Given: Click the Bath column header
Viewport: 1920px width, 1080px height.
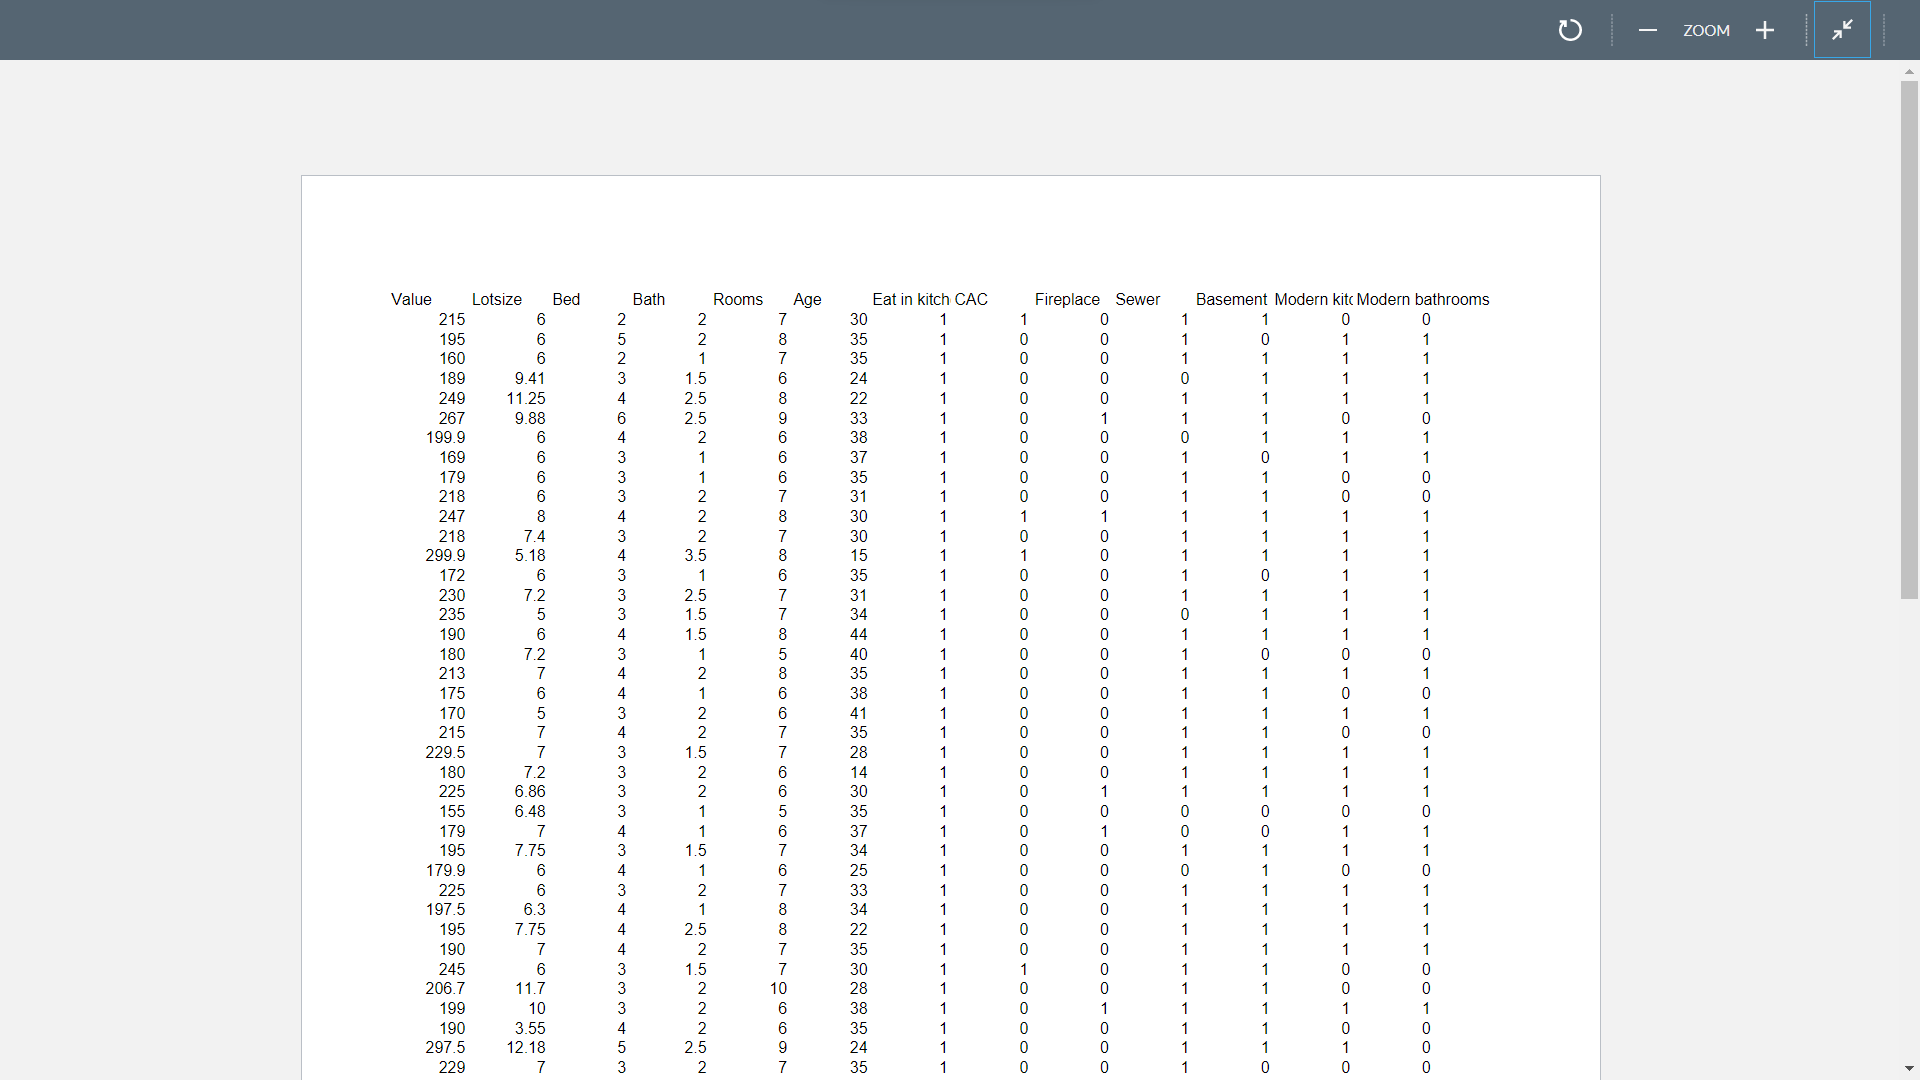Looking at the screenshot, I should point(648,299).
